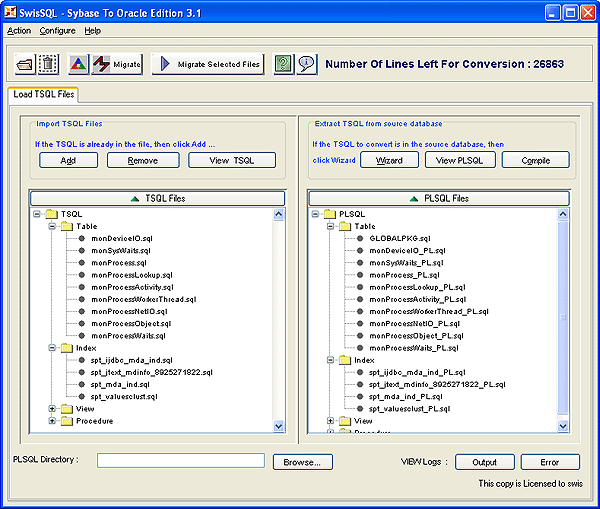Click the PLSQL Directory input field
This screenshot has height=509, width=600.
181,460
